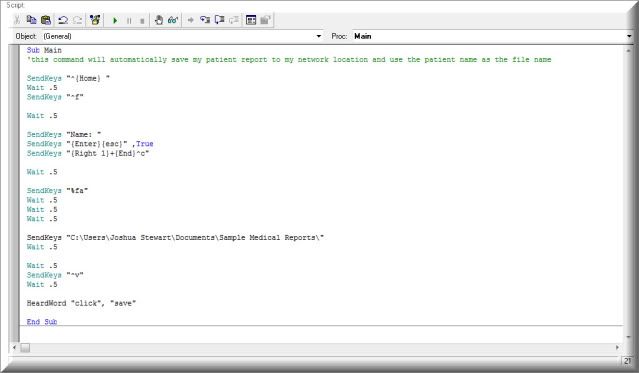
Task: Click the horizontal scrollbar thumb
Action: click(x=25, y=348)
